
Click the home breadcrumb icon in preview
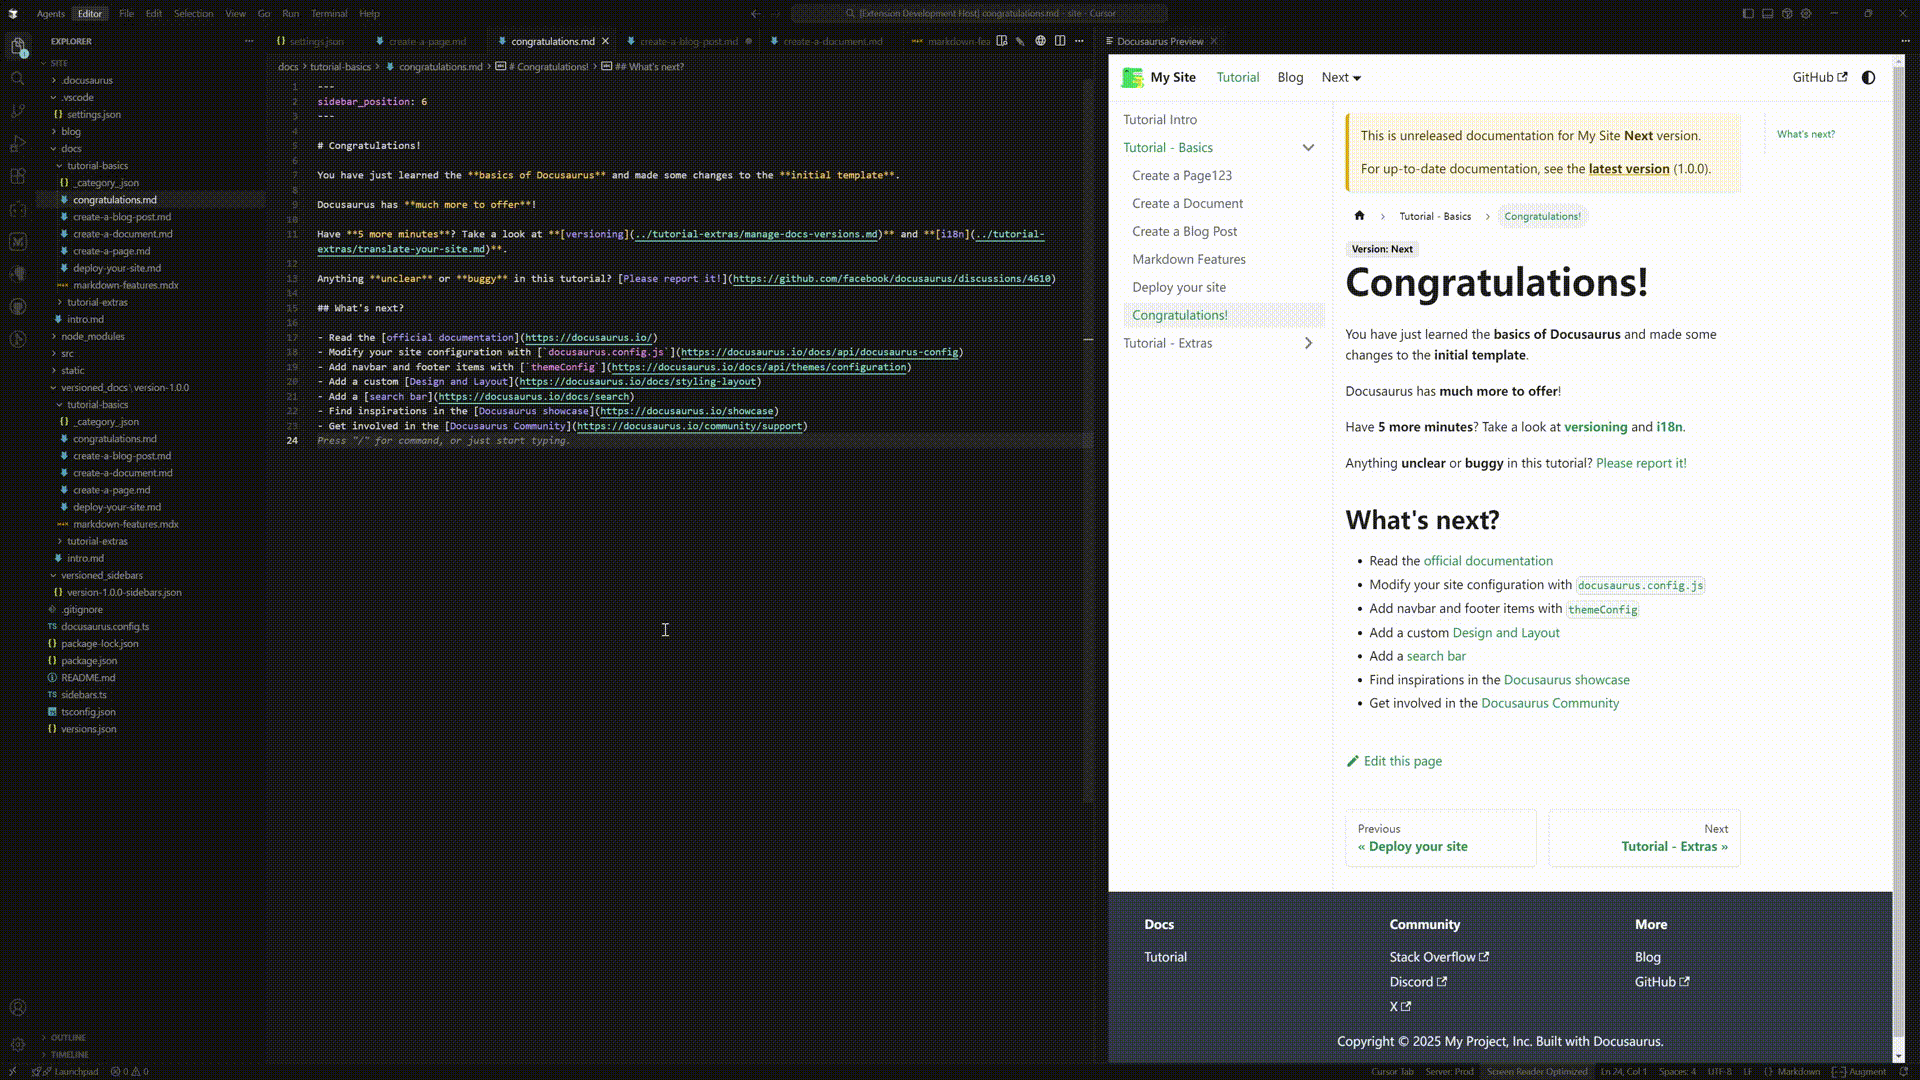pos(1359,216)
